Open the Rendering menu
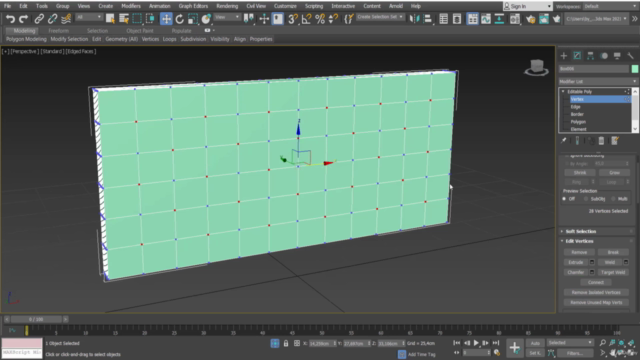The image size is (640, 360). click(x=227, y=6)
